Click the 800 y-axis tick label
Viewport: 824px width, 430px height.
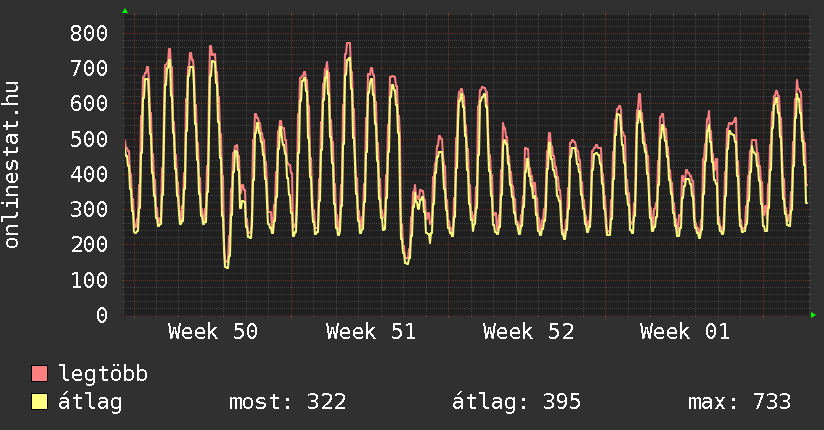[88, 33]
